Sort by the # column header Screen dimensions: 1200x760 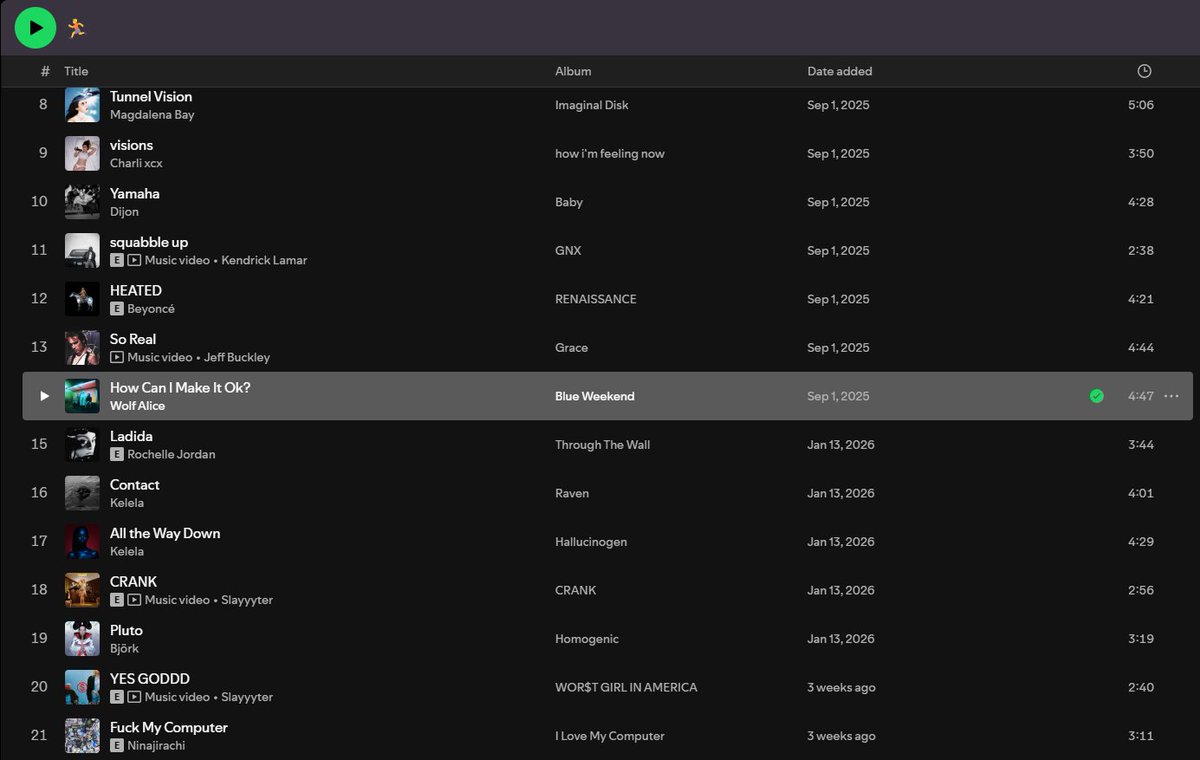coord(45,71)
